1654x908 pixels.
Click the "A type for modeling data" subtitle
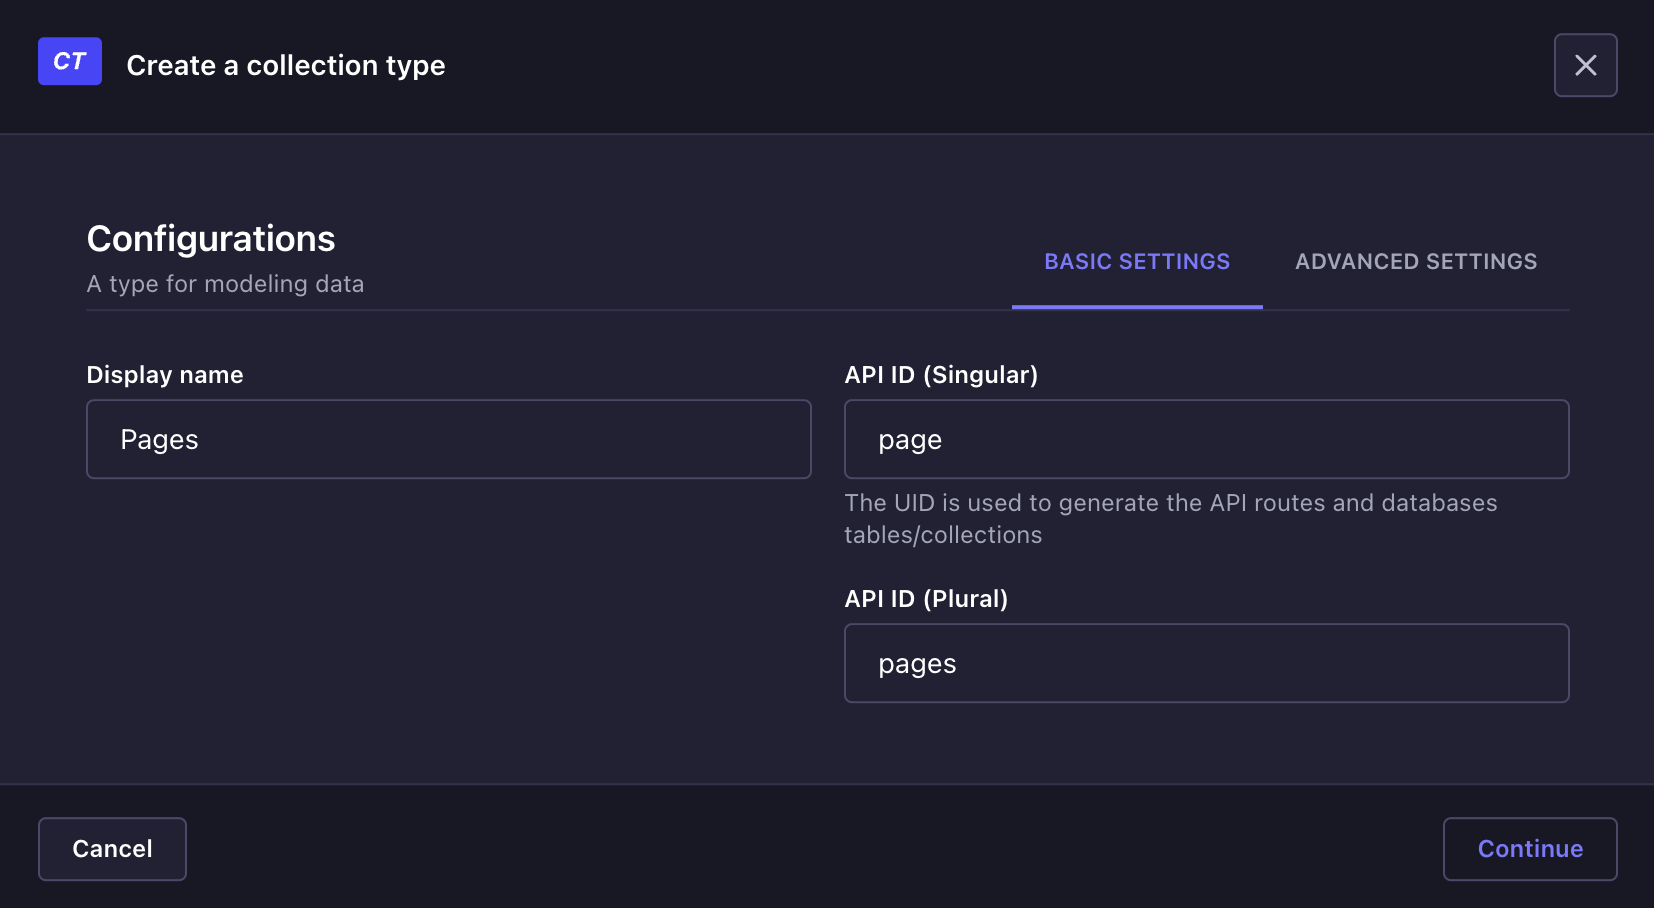[225, 284]
